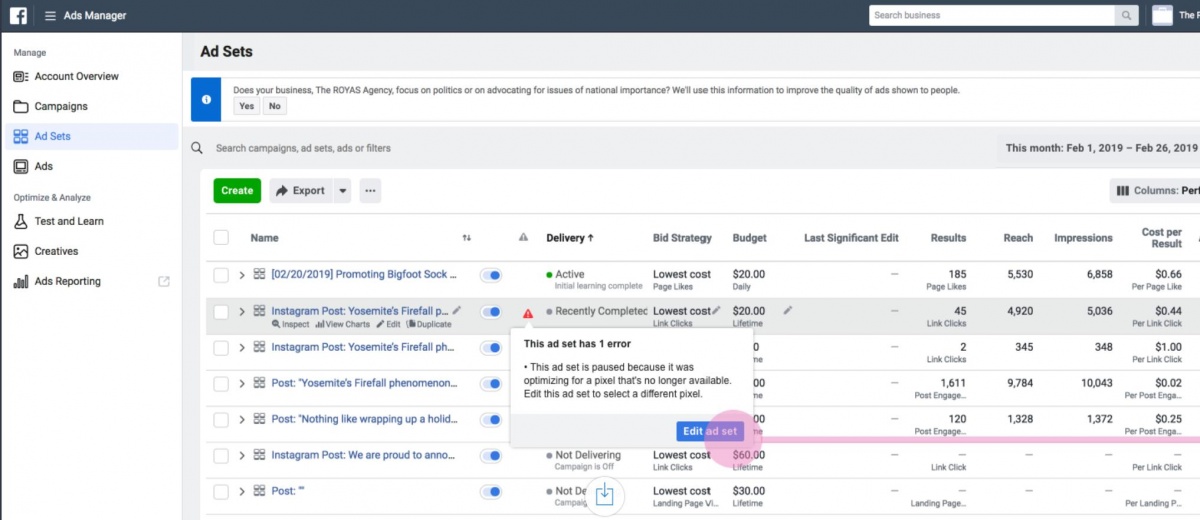
Task: Click the Facebook logo icon
Action: click(18, 16)
